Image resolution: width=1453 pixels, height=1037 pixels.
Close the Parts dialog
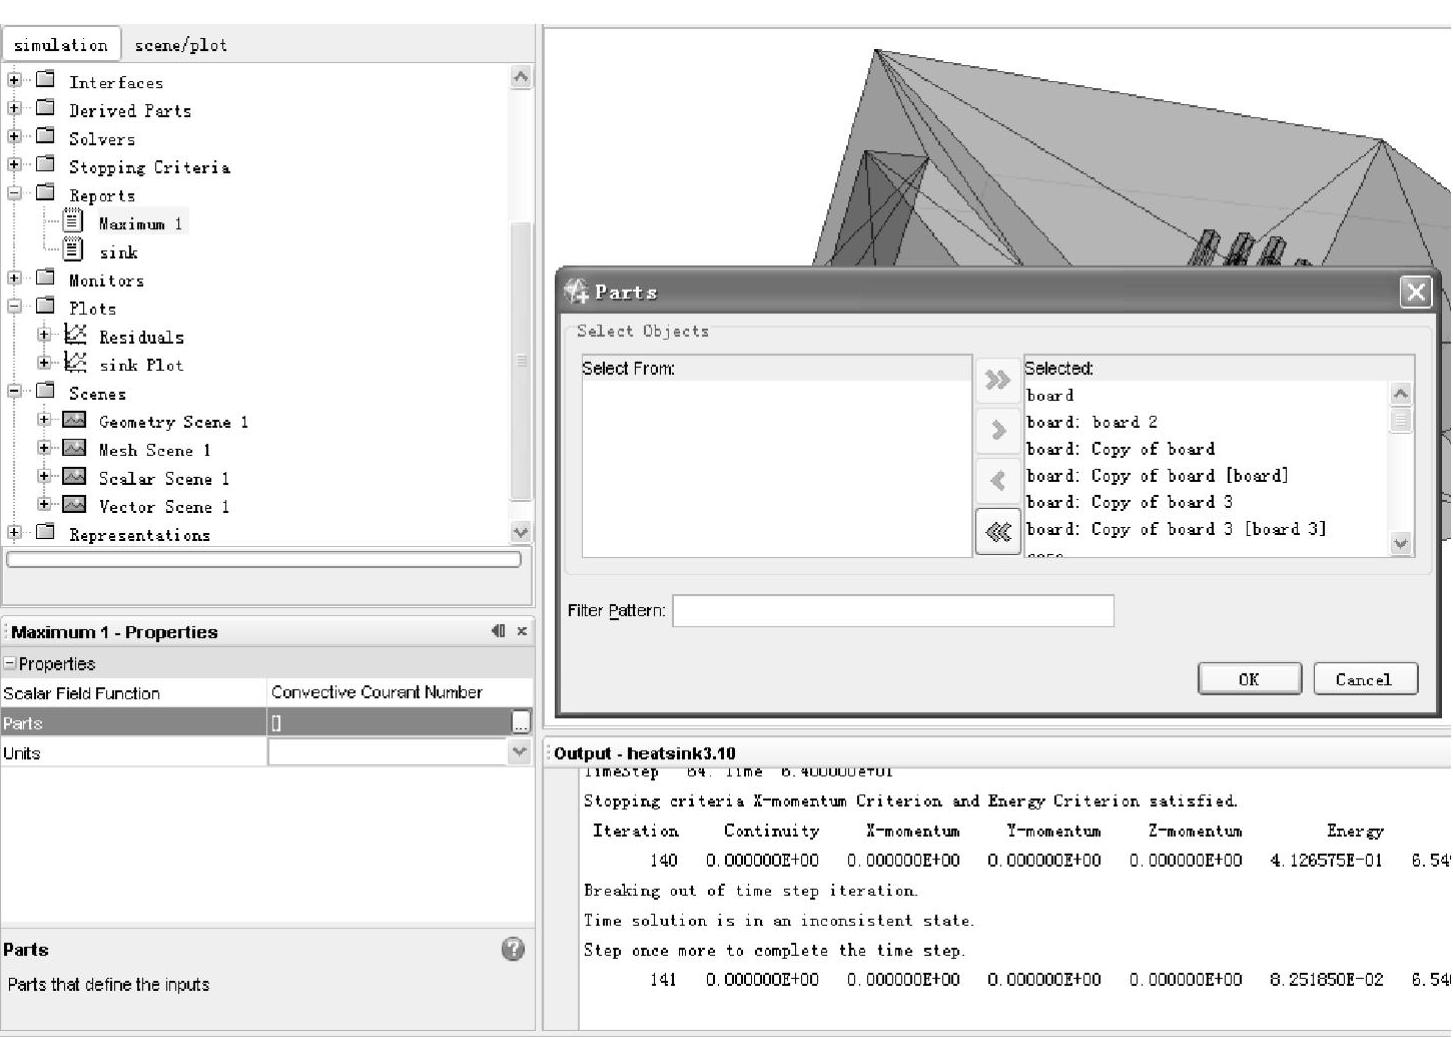tap(1416, 292)
